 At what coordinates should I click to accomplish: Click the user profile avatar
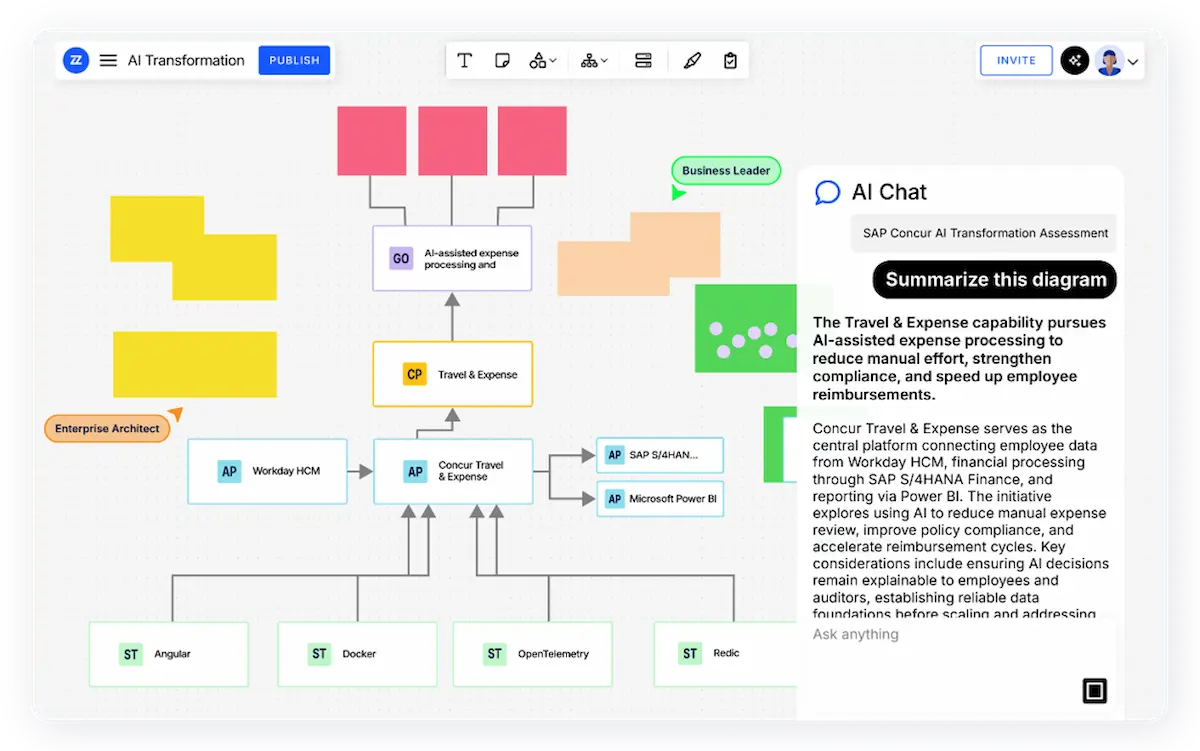1109,61
